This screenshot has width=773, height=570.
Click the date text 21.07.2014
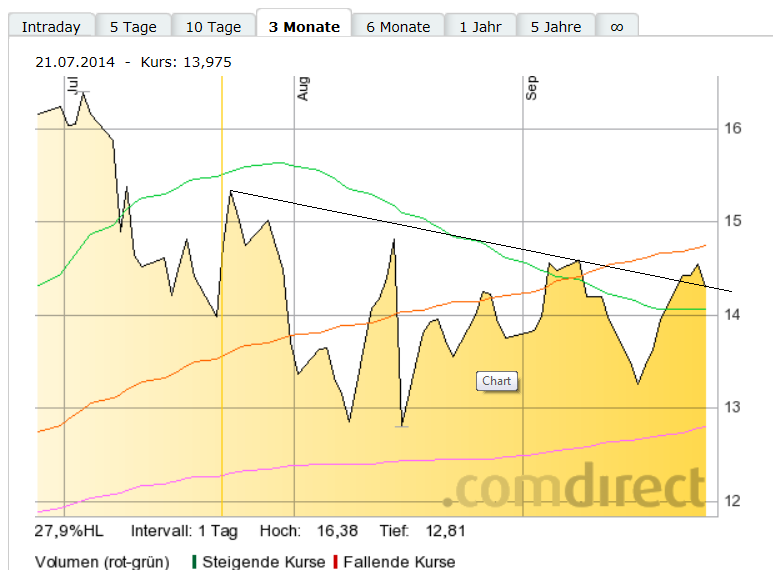click(x=75, y=62)
